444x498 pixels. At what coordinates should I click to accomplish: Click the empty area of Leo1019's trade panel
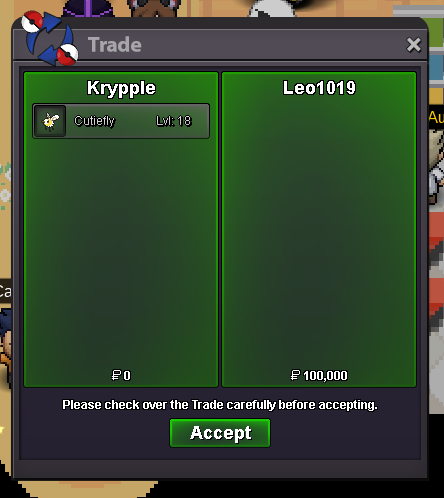pos(319,233)
